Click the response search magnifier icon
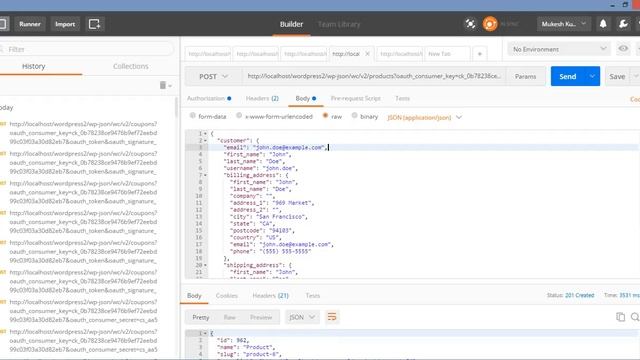 click(635, 317)
